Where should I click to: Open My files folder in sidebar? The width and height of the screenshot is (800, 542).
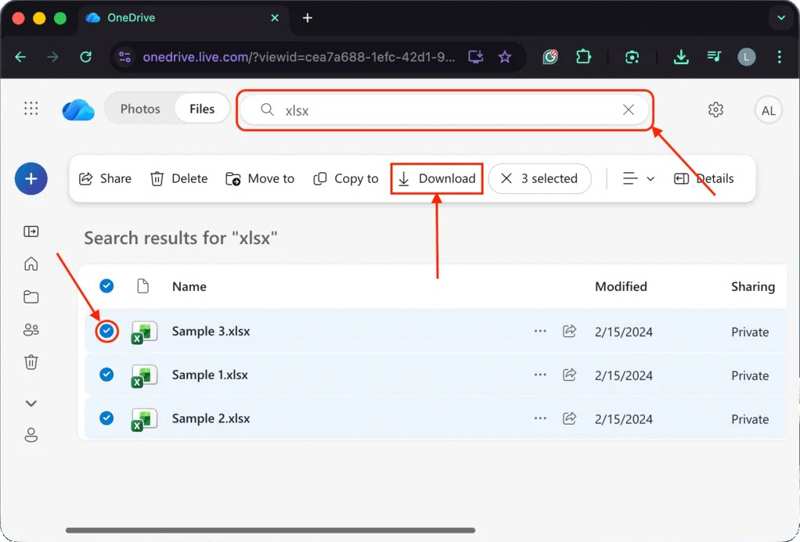click(x=31, y=297)
